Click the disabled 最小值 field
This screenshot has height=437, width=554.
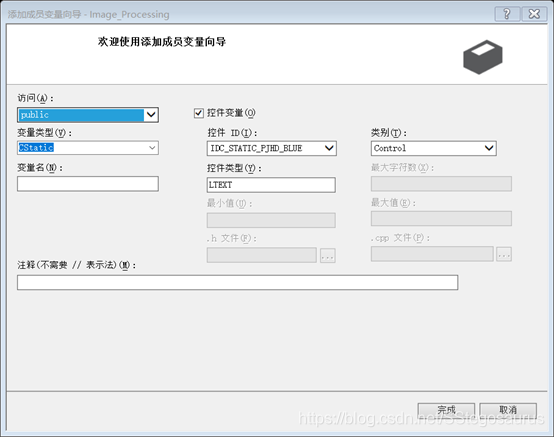[271, 220]
